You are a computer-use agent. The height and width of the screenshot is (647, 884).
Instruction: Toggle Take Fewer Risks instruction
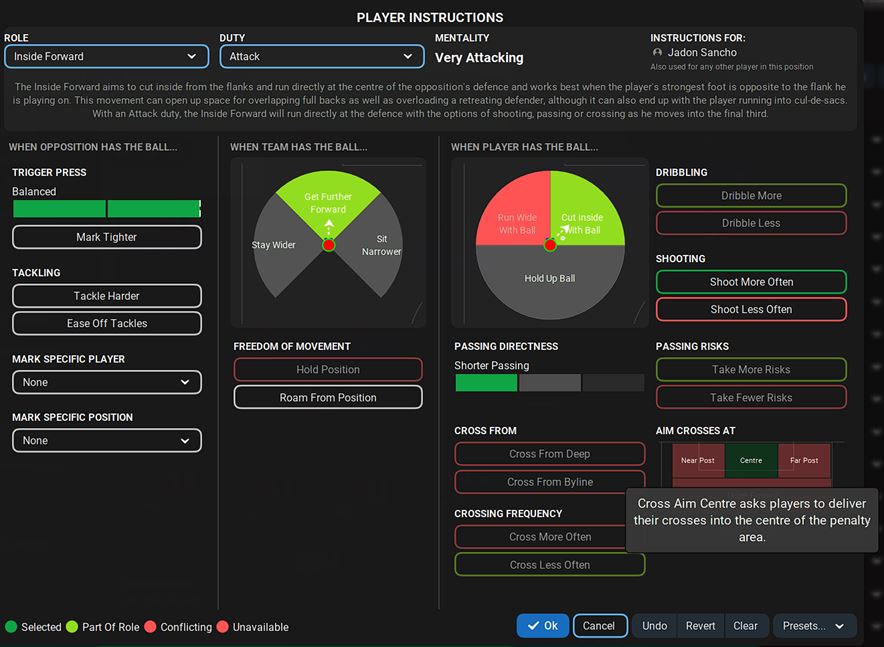[x=752, y=397]
